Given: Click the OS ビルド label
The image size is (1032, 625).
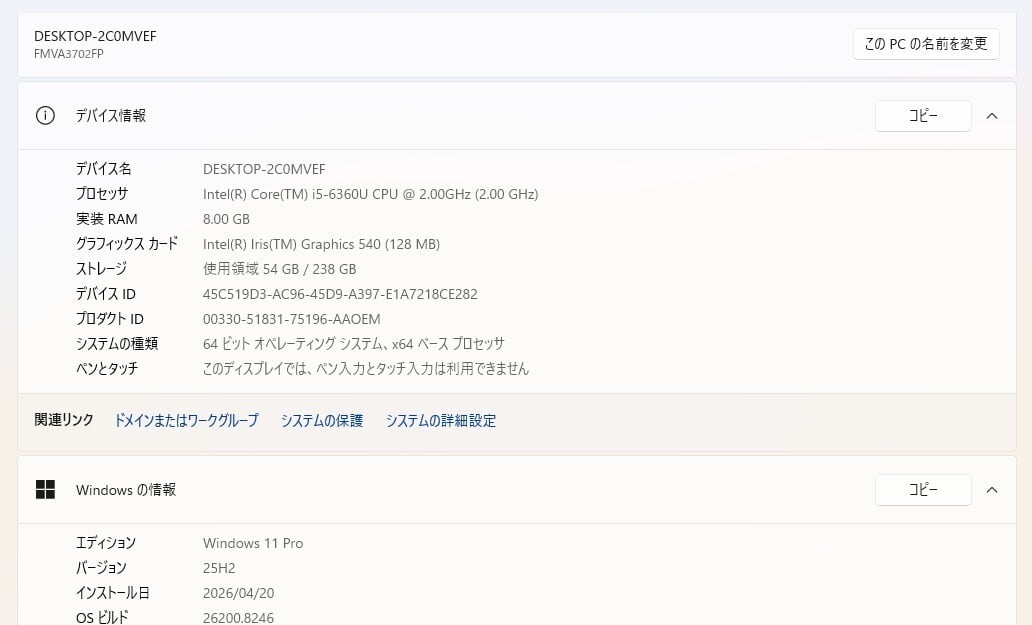Looking at the screenshot, I should tap(102, 618).
